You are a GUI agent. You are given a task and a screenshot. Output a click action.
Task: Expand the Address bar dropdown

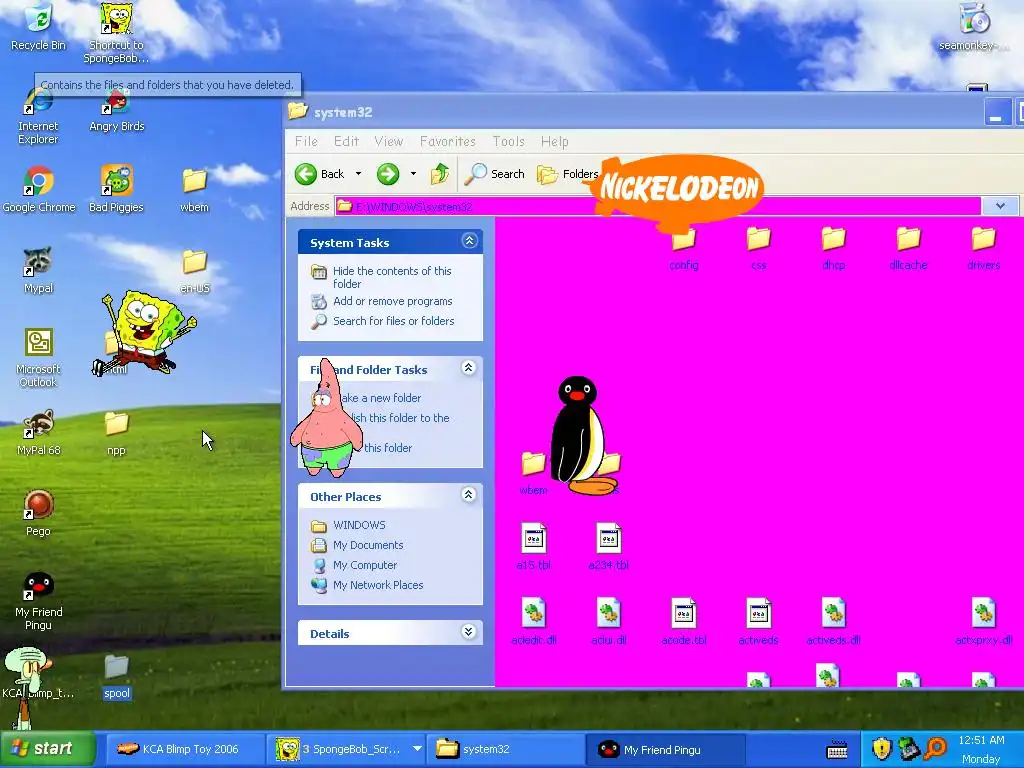click(x=1000, y=206)
